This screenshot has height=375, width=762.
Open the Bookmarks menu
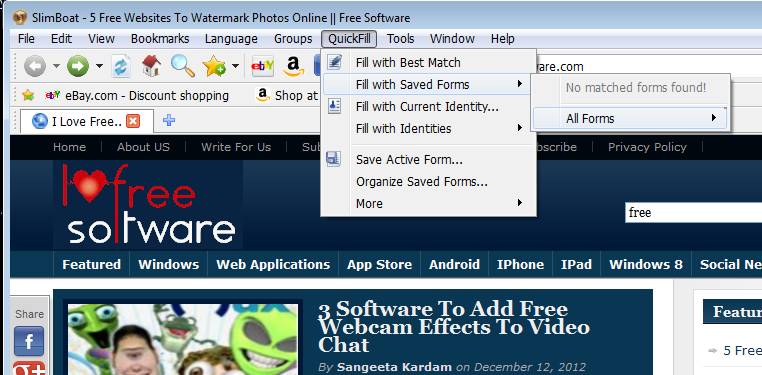pos(160,38)
